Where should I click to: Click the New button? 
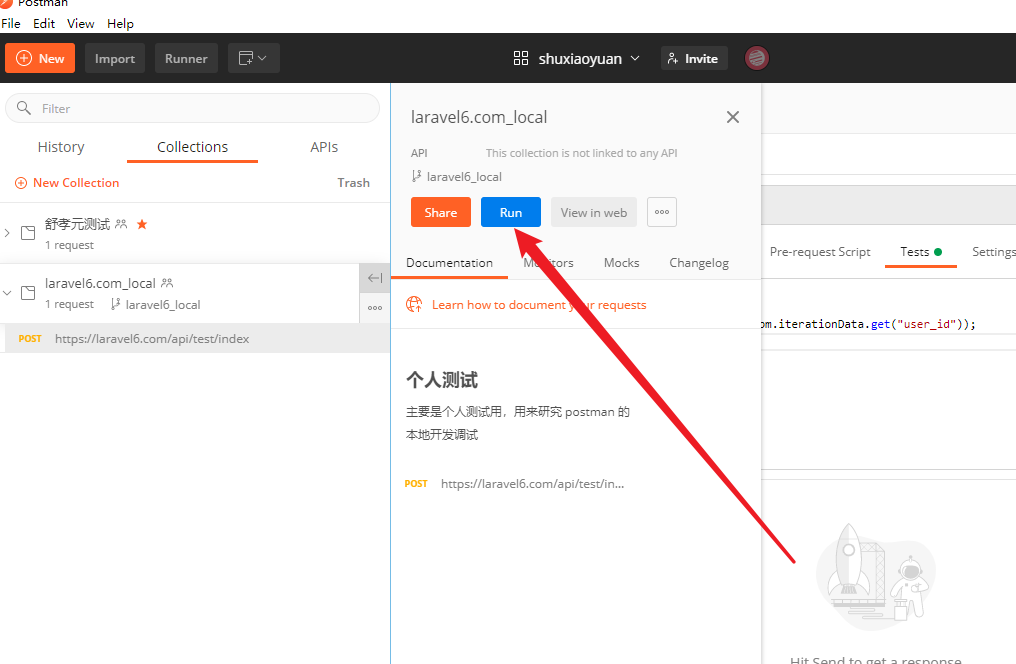(x=40, y=58)
